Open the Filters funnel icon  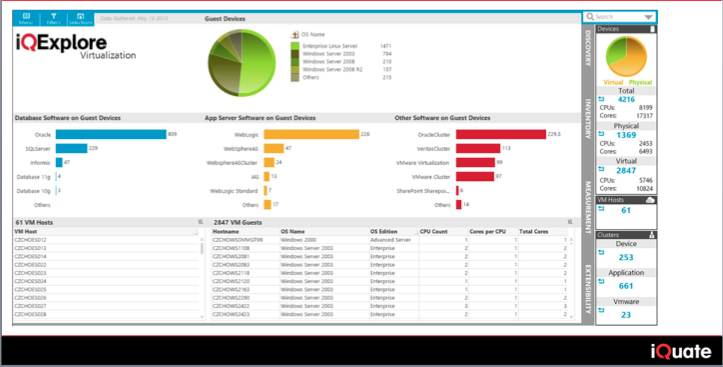point(53,18)
